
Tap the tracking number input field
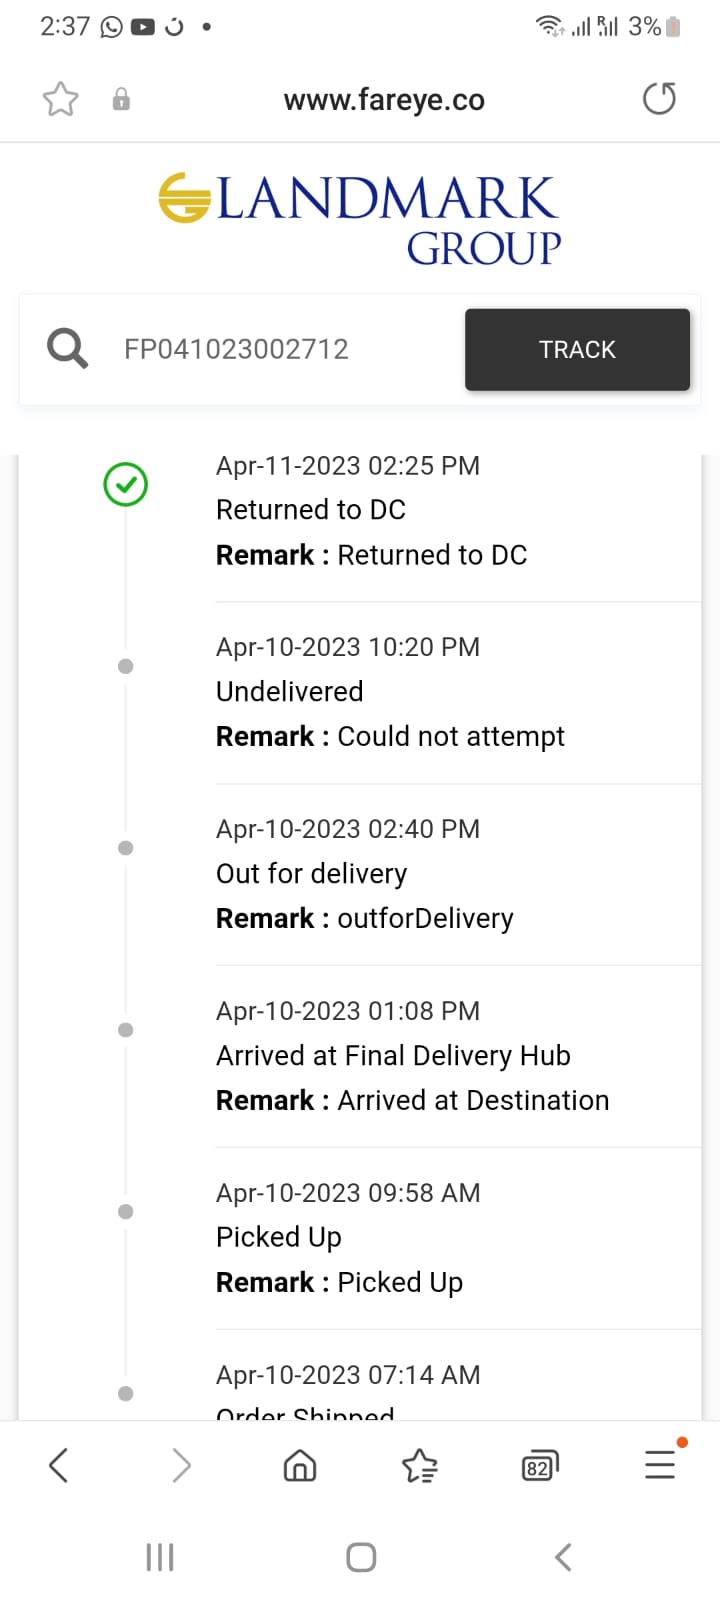point(280,349)
